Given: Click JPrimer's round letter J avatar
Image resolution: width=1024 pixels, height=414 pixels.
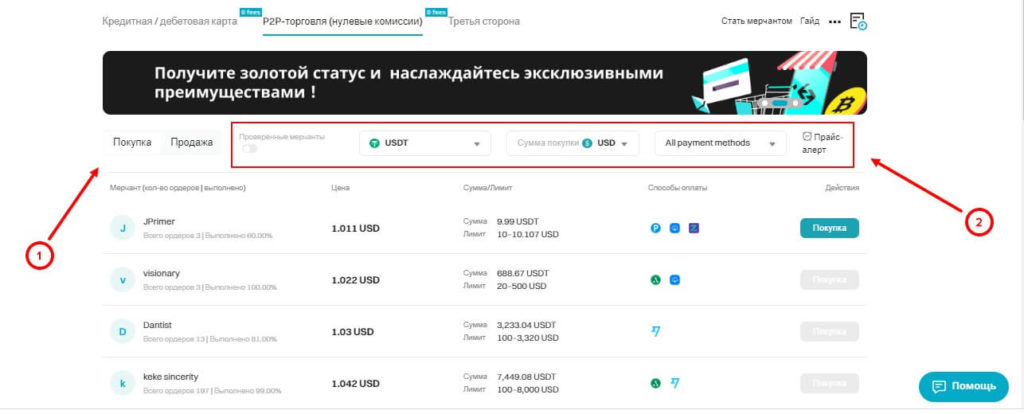Looking at the screenshot, I should 122,229.
